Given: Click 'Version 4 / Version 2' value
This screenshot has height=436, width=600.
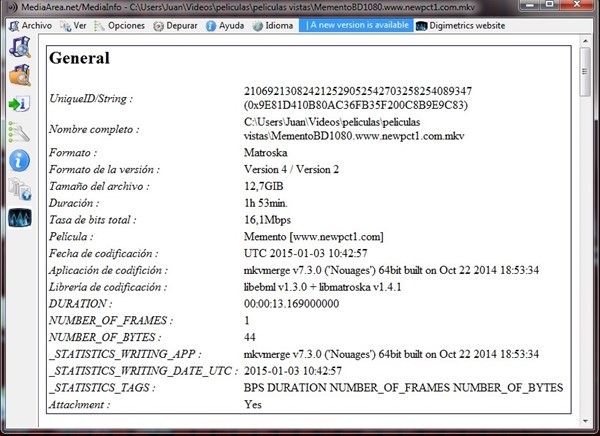Looking at the screenshot, I should (x=291, y=170).
